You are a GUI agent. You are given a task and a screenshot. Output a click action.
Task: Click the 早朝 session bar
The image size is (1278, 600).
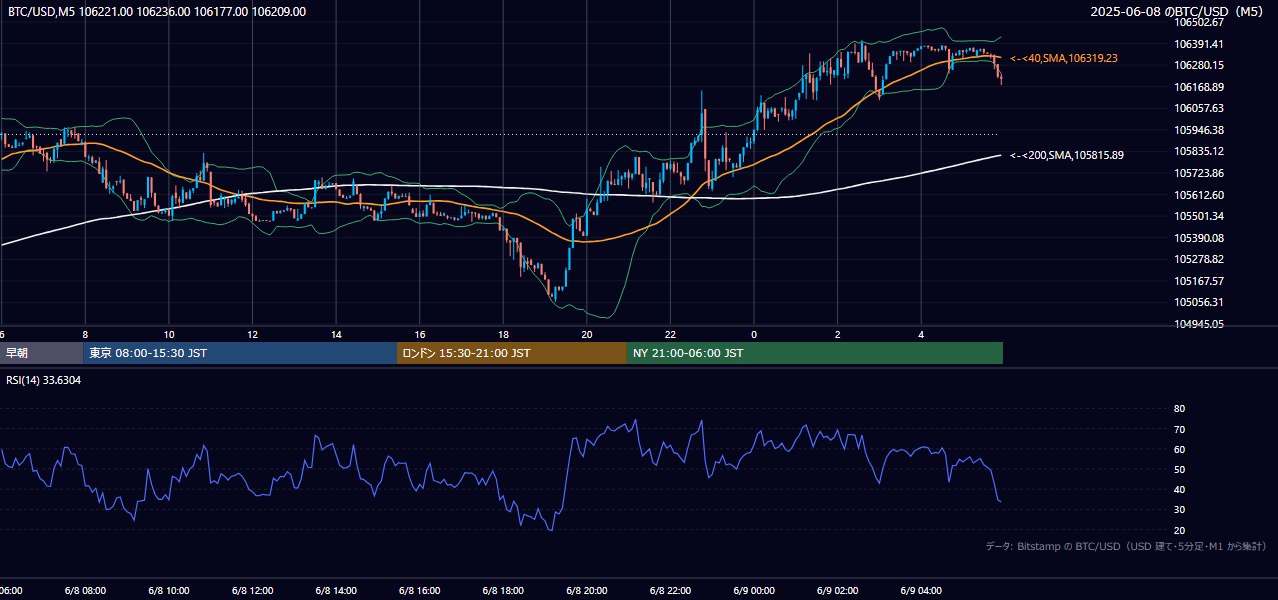(x=41, y=353)
